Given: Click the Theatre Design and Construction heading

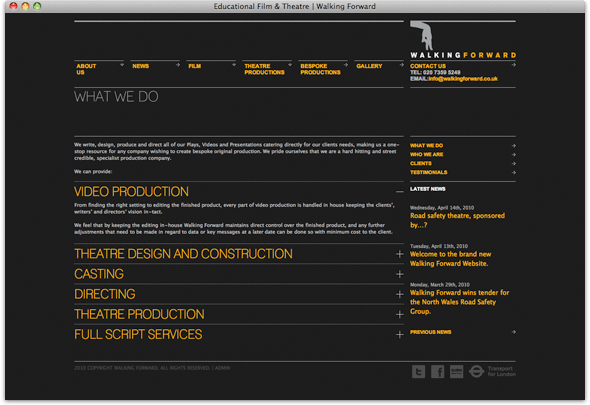Looking at the screenshot, I should point(183,254).
